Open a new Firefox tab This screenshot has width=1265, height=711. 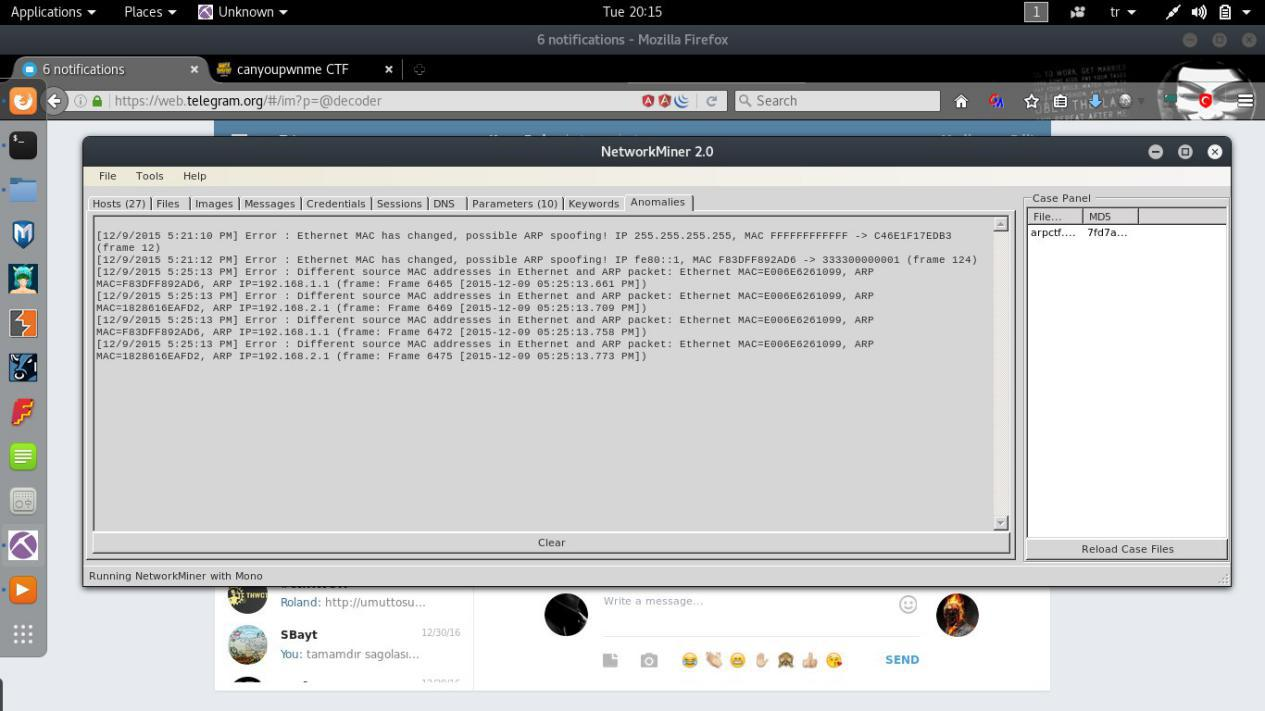419,69
